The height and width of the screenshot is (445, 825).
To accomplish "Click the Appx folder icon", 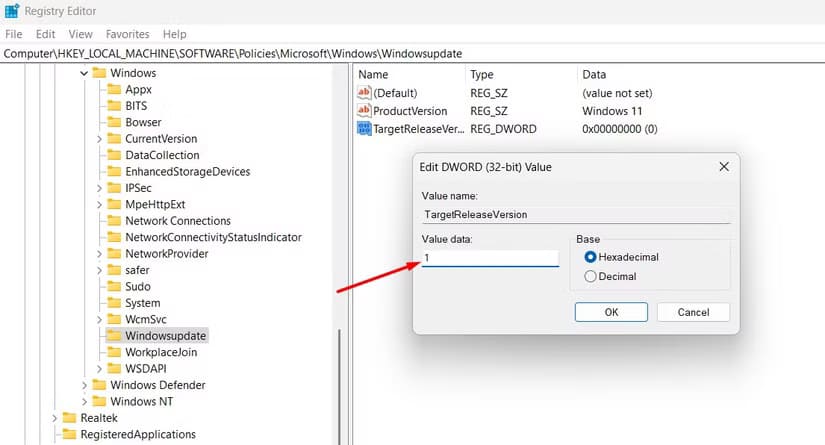I will tap(114, 89).
